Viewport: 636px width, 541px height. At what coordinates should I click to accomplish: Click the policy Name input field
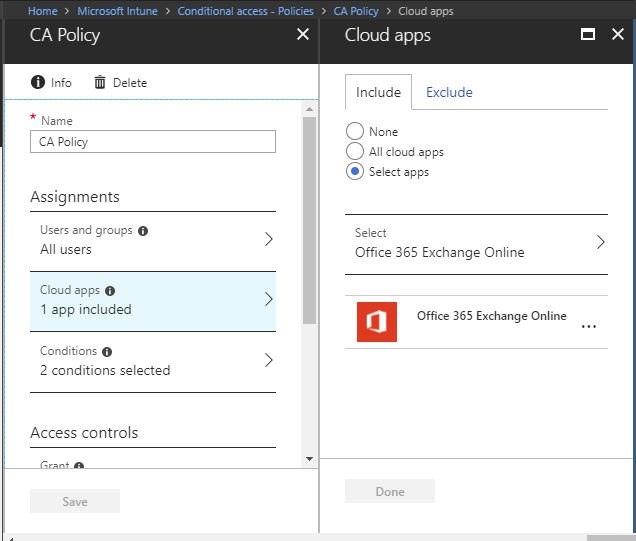coord(153,142)
